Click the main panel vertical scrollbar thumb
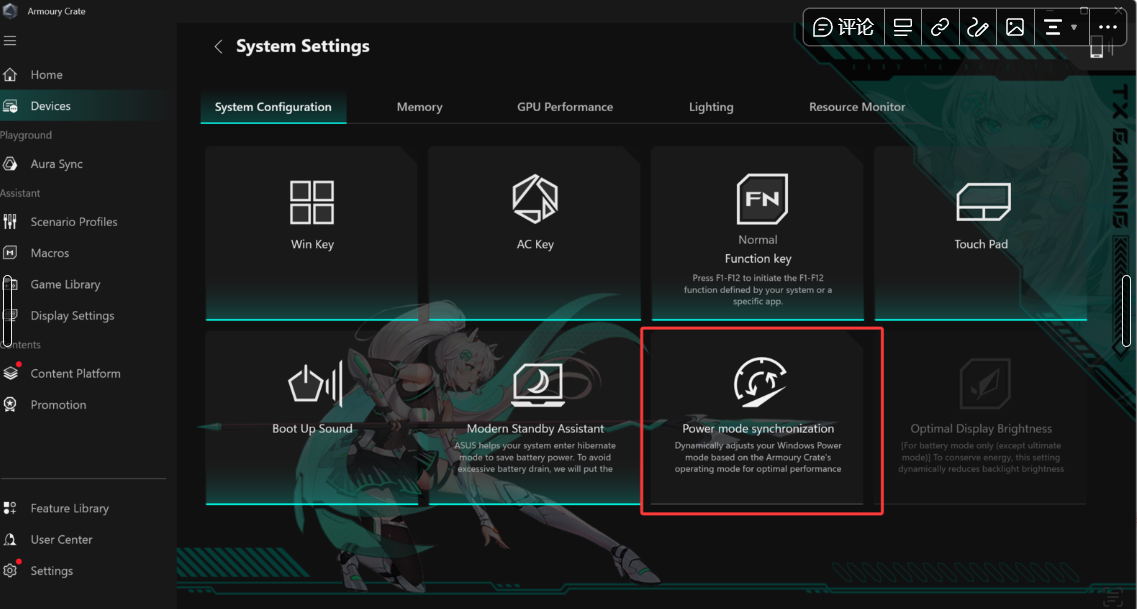Image resolution: width=1137 pixels, height=609 pixels. (1126, 310)
